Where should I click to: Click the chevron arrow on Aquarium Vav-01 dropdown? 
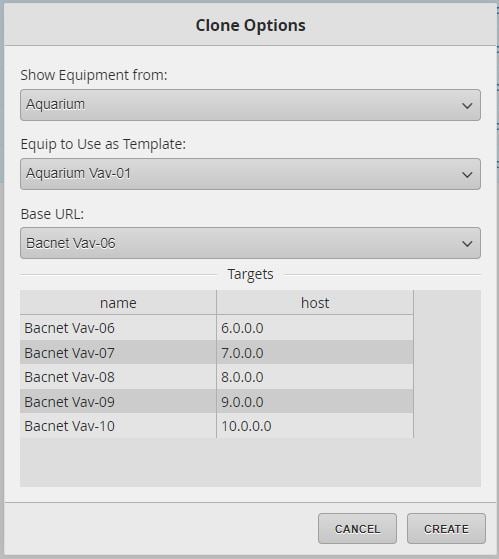[x=467, y=174]
